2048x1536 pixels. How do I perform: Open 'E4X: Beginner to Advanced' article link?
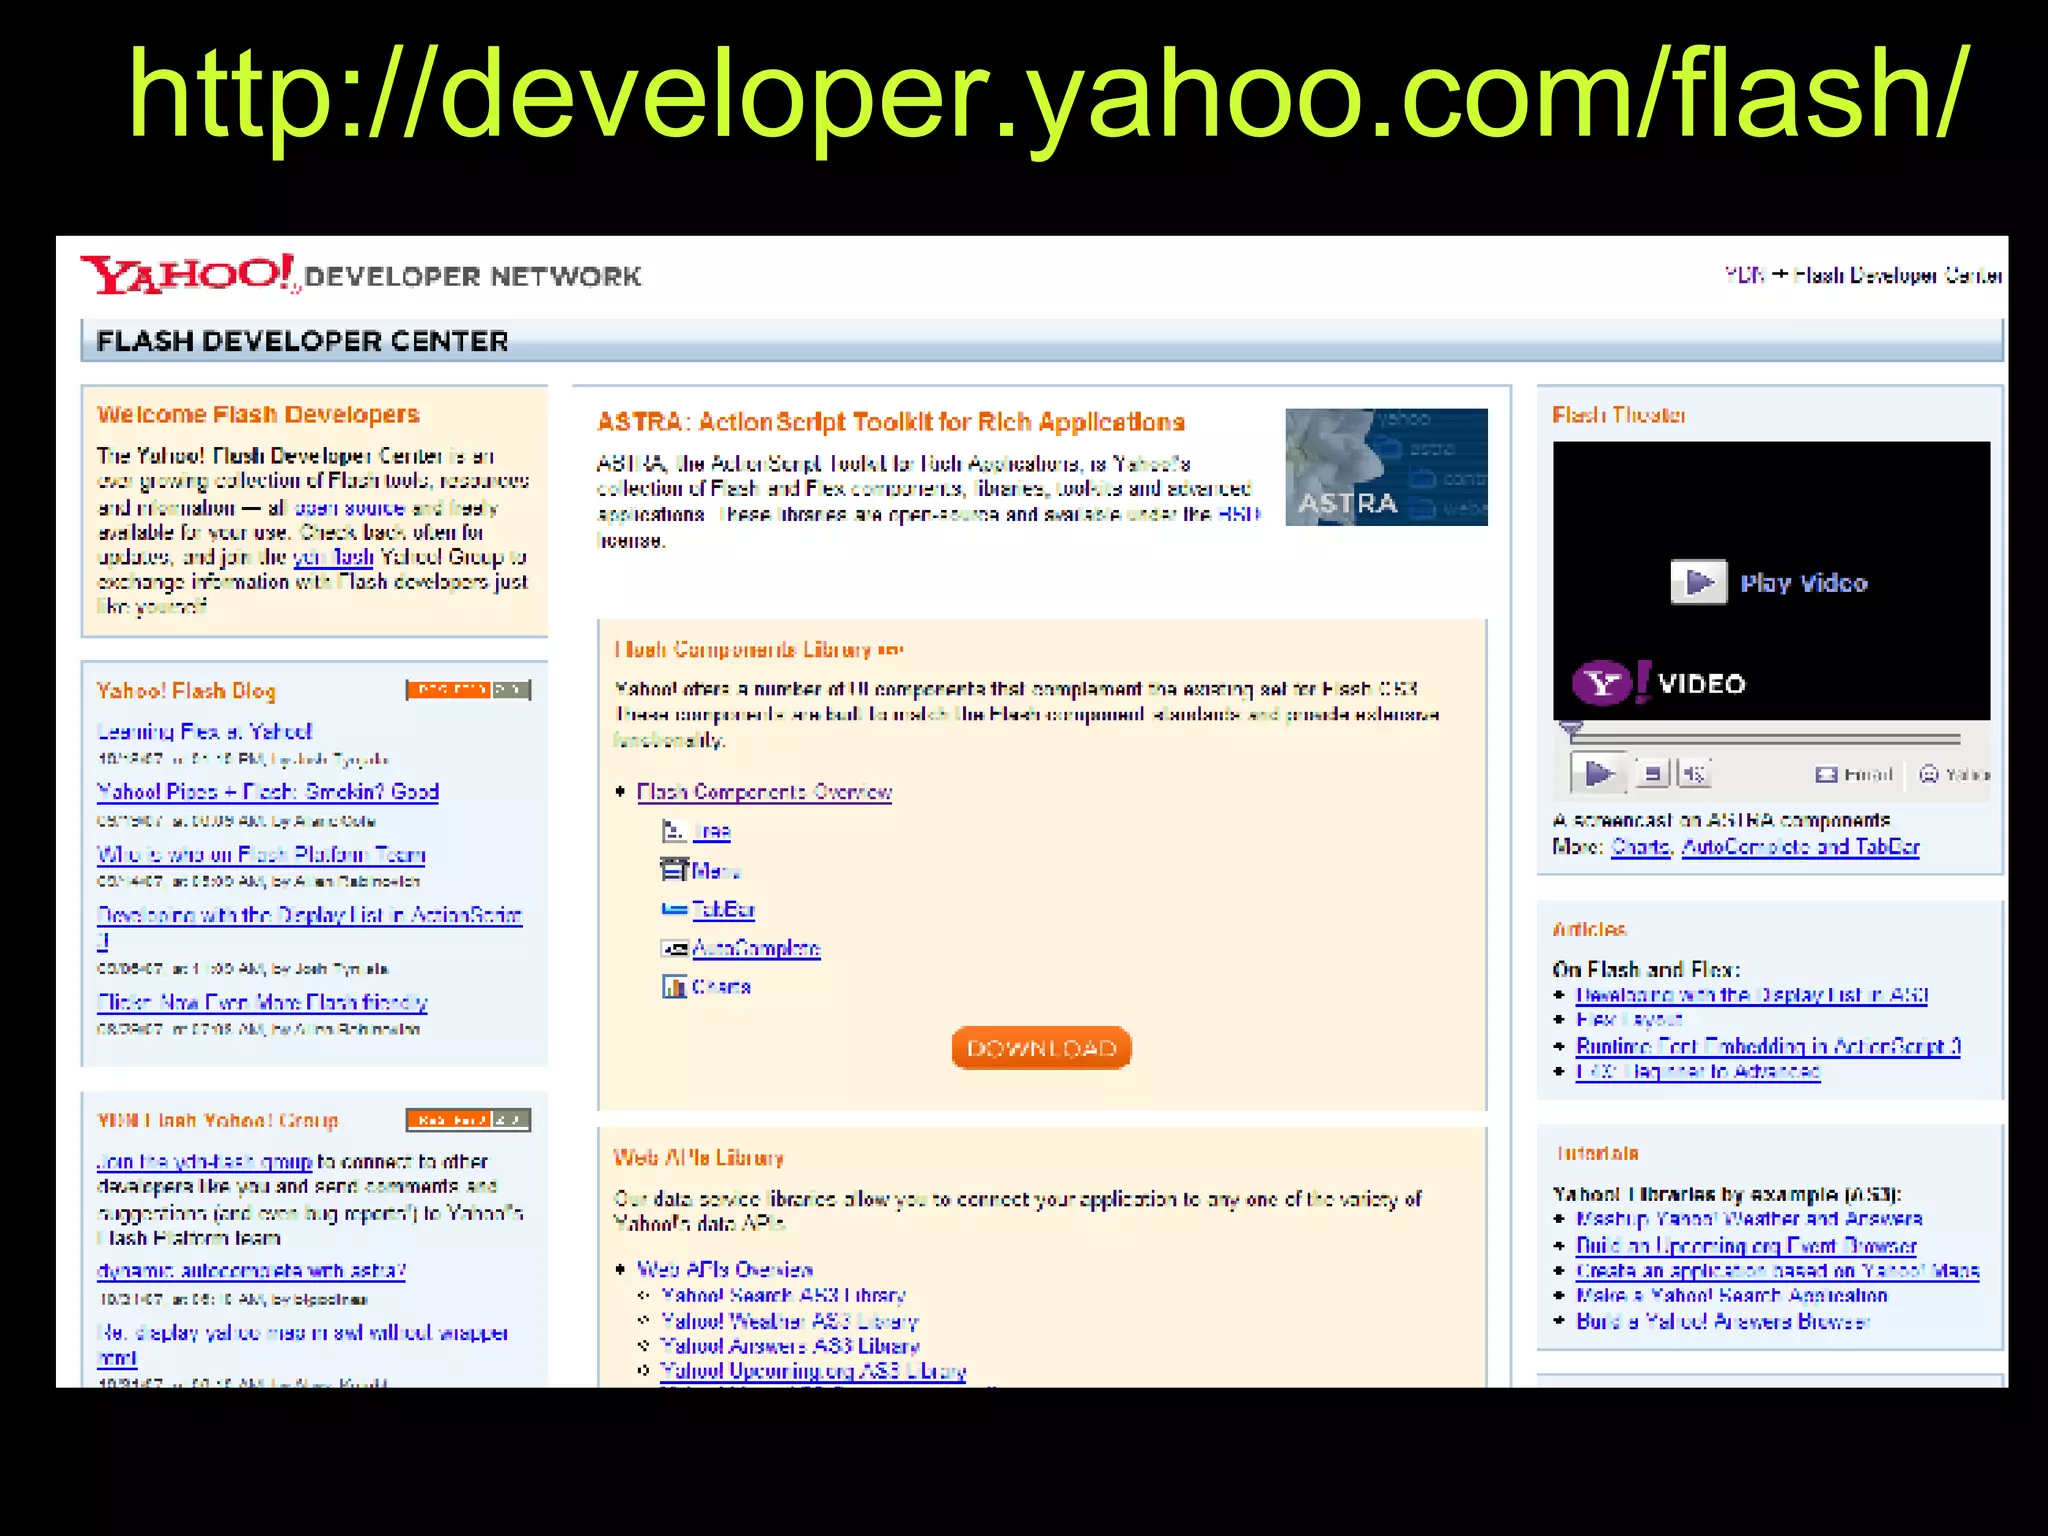1698,1071
